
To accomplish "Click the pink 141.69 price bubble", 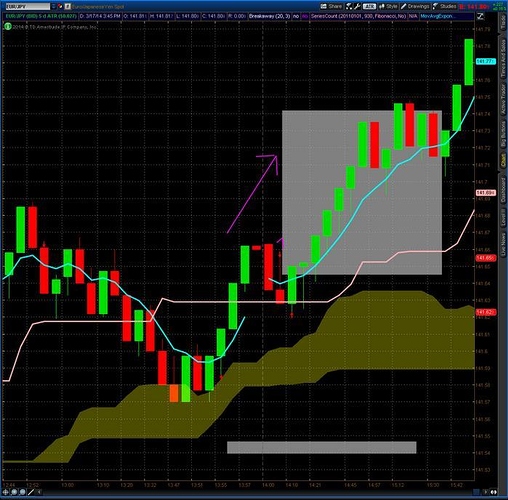I will coord(486,193).
